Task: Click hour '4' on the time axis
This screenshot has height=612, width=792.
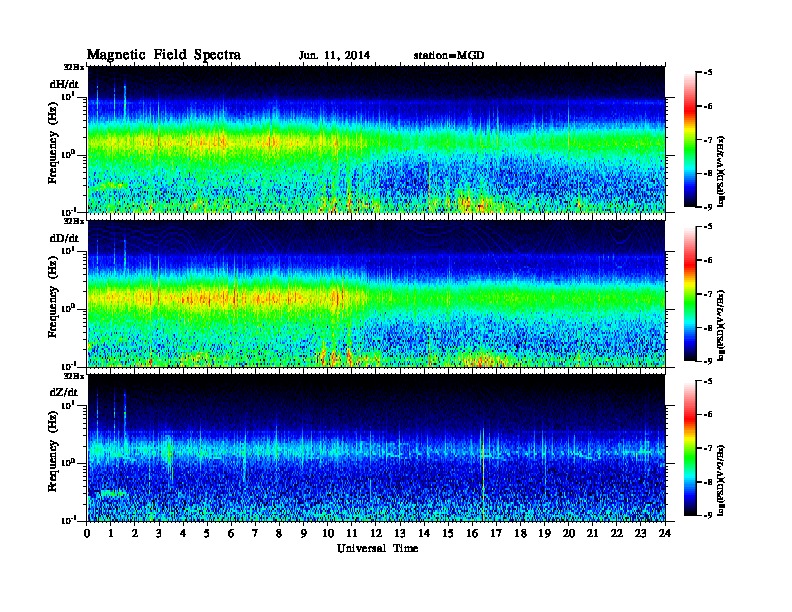Action: click(x=183, y=533)
